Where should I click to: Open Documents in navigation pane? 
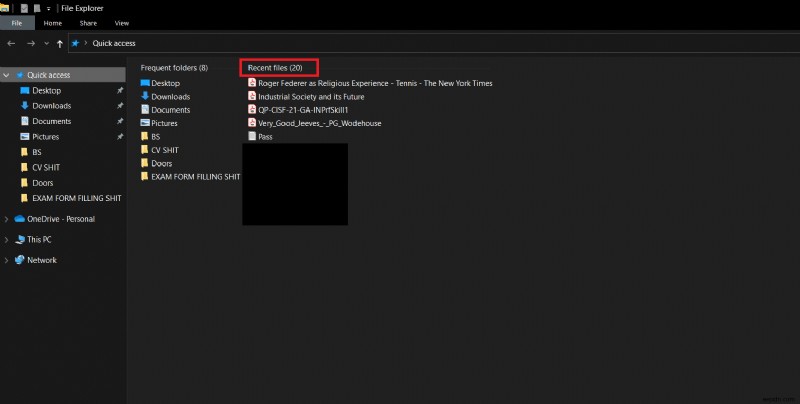tap(52, 121)
